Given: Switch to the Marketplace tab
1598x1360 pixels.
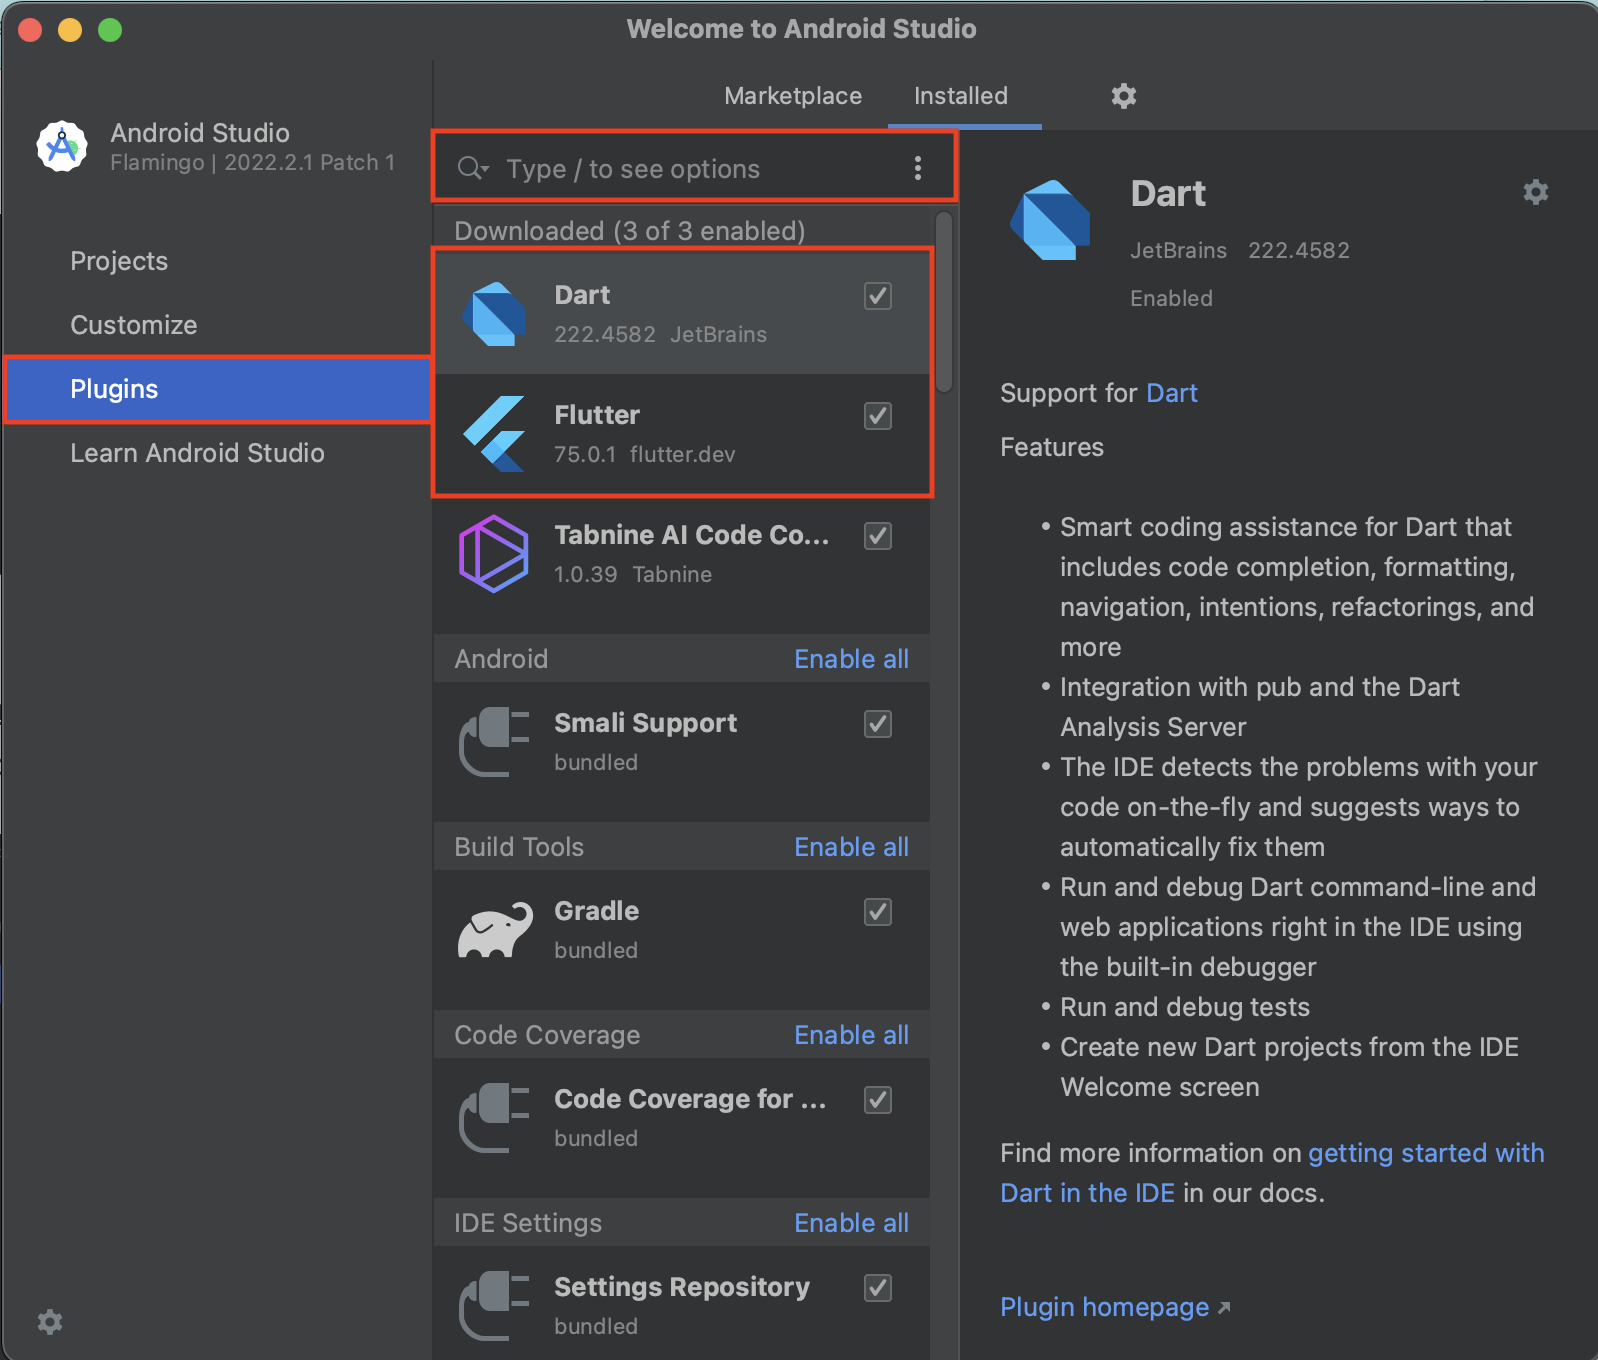Looking at the screenshot, I should 793,96.
